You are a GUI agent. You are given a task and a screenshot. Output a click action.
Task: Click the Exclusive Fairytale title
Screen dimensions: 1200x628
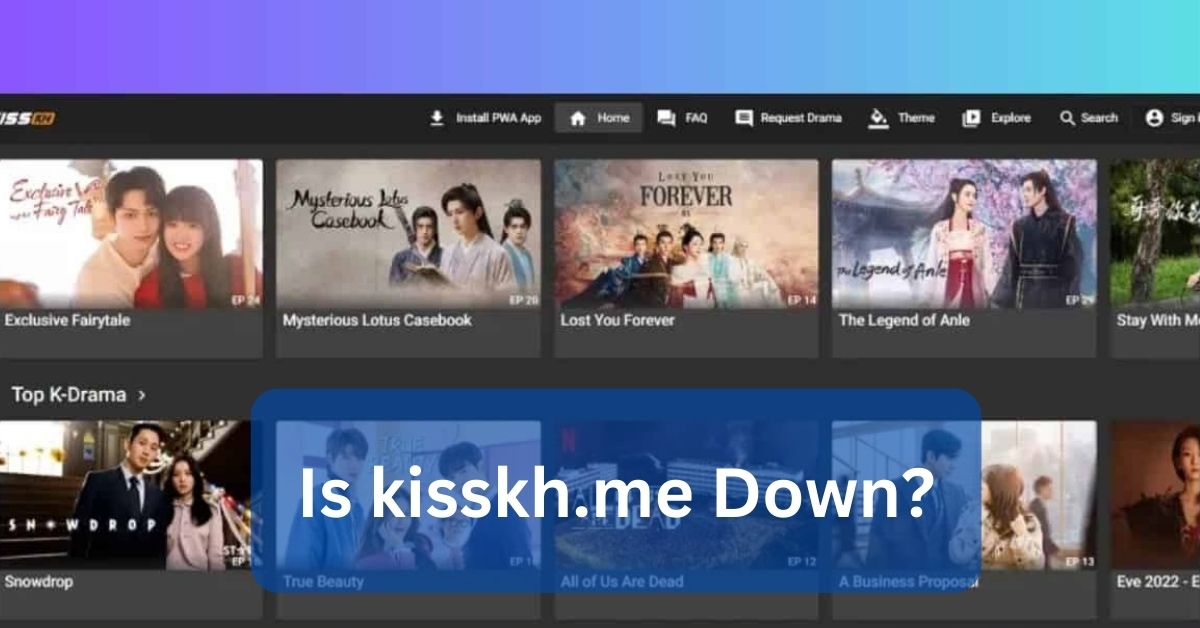(67, 321)
